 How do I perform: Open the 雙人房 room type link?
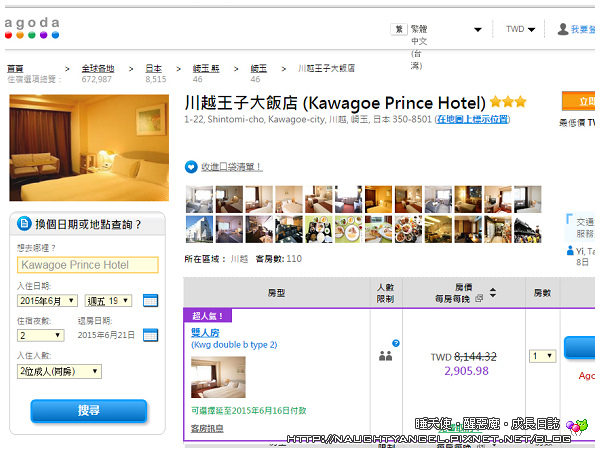(205, 332)
